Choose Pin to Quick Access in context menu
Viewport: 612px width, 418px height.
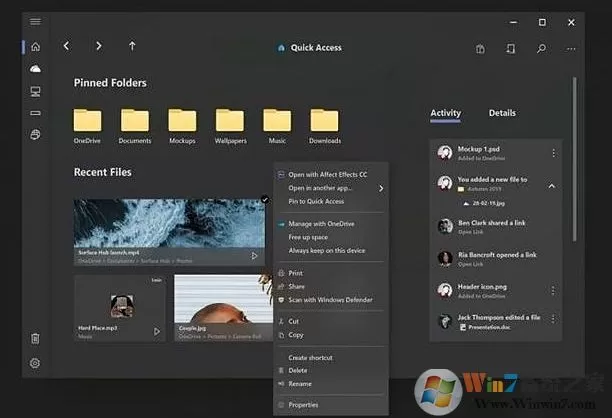pos(316,201)
